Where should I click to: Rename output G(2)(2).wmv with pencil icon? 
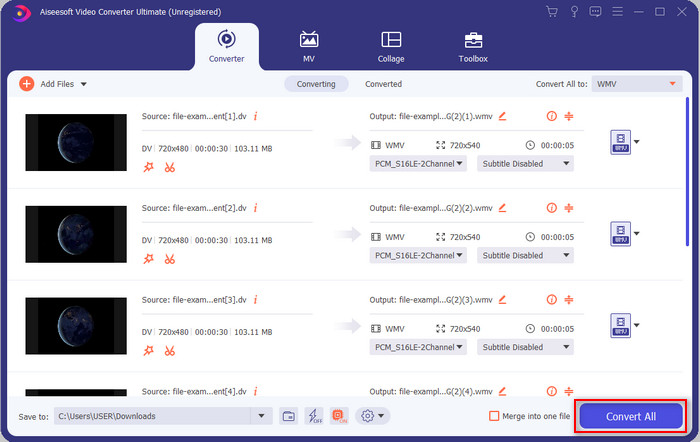pos(502,208)
